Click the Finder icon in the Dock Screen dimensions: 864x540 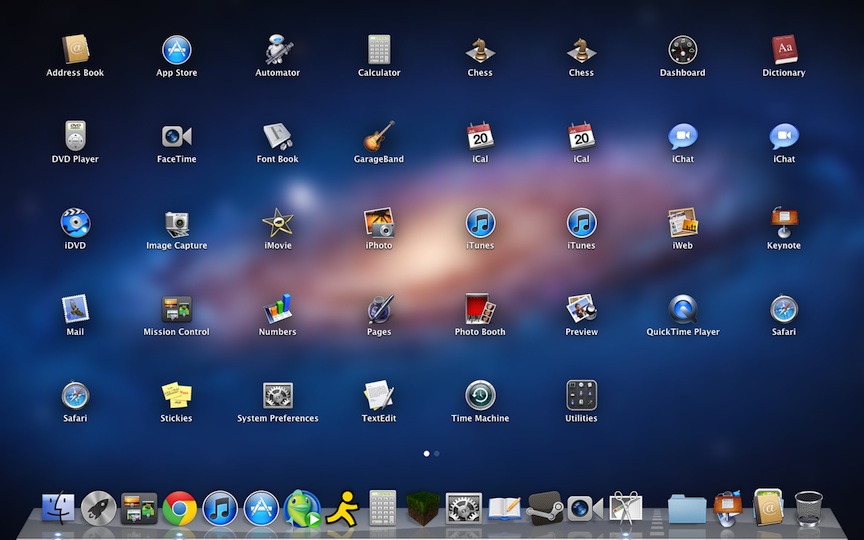pyautogui.click(x=58, y=507)
